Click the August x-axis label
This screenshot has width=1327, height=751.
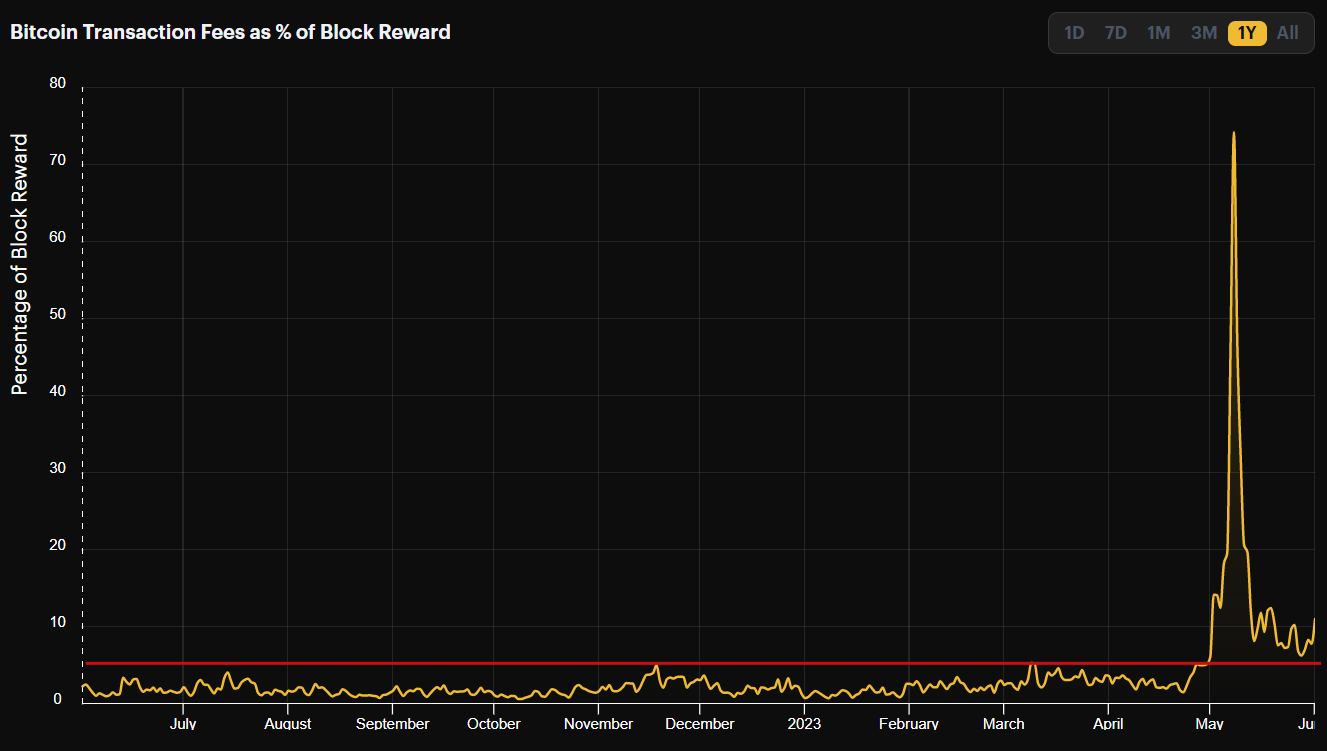pos(288,724)
